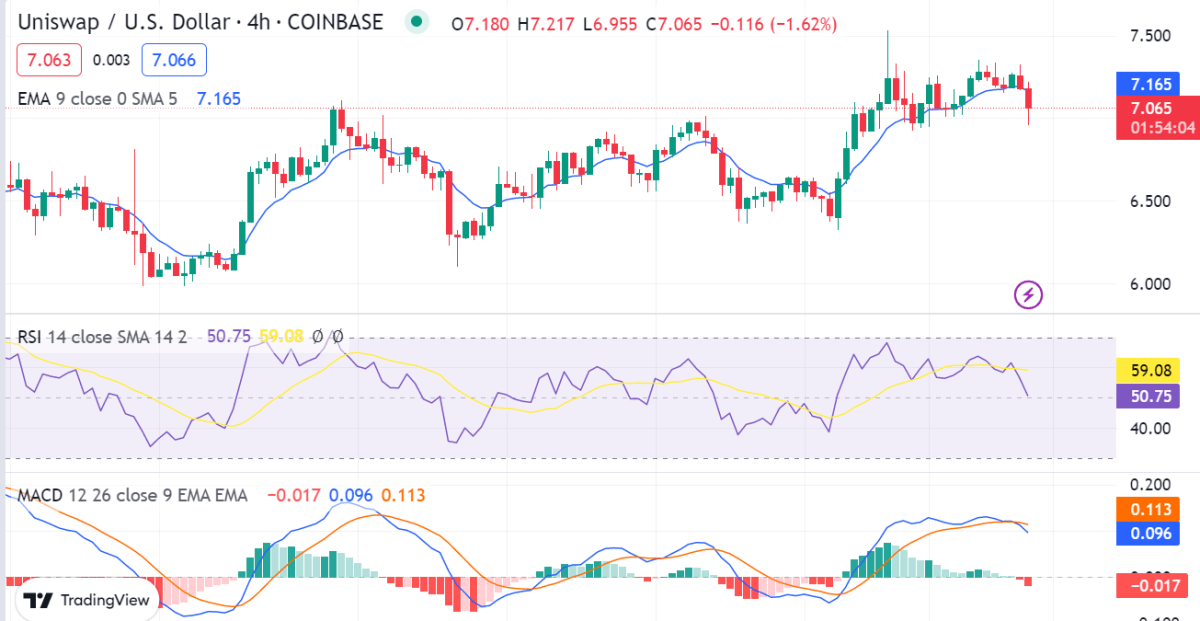Viewport: 1200px width, 621px height.
Task: Click the purple lightning bolt icon
Action: (x=1029, y=294)
